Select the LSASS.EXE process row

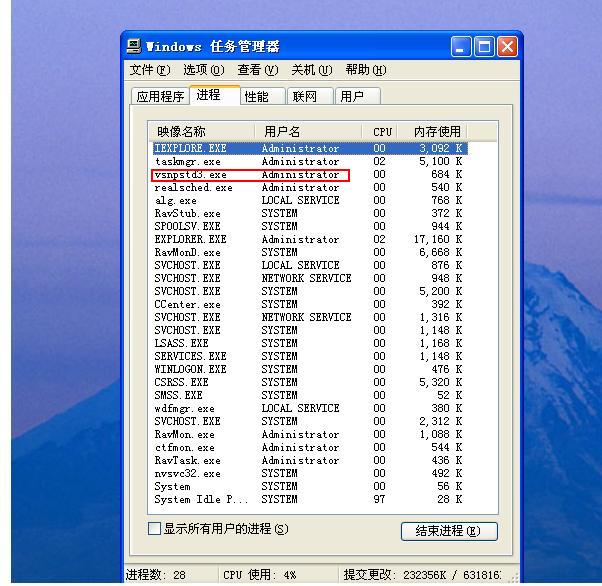click(x=310, y=343)
